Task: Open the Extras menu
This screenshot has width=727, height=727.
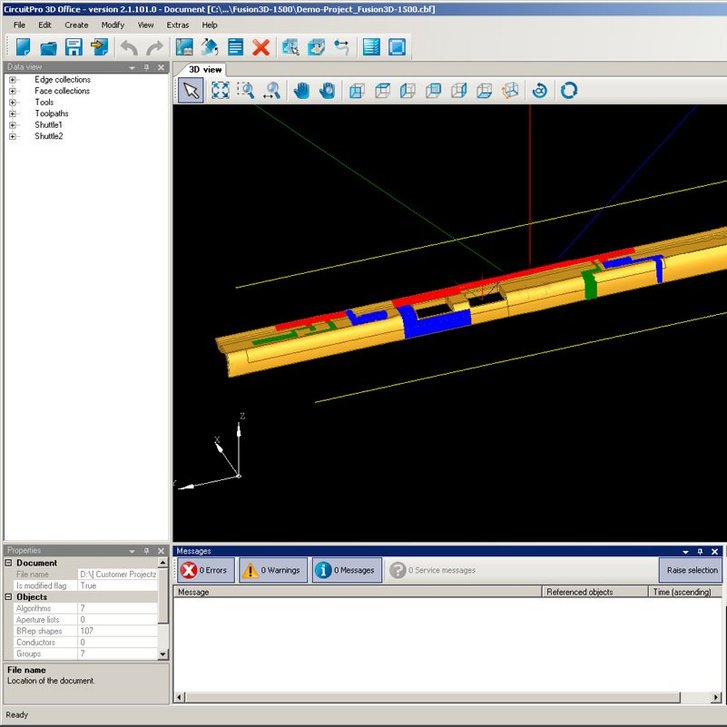Action: [177, 25]
